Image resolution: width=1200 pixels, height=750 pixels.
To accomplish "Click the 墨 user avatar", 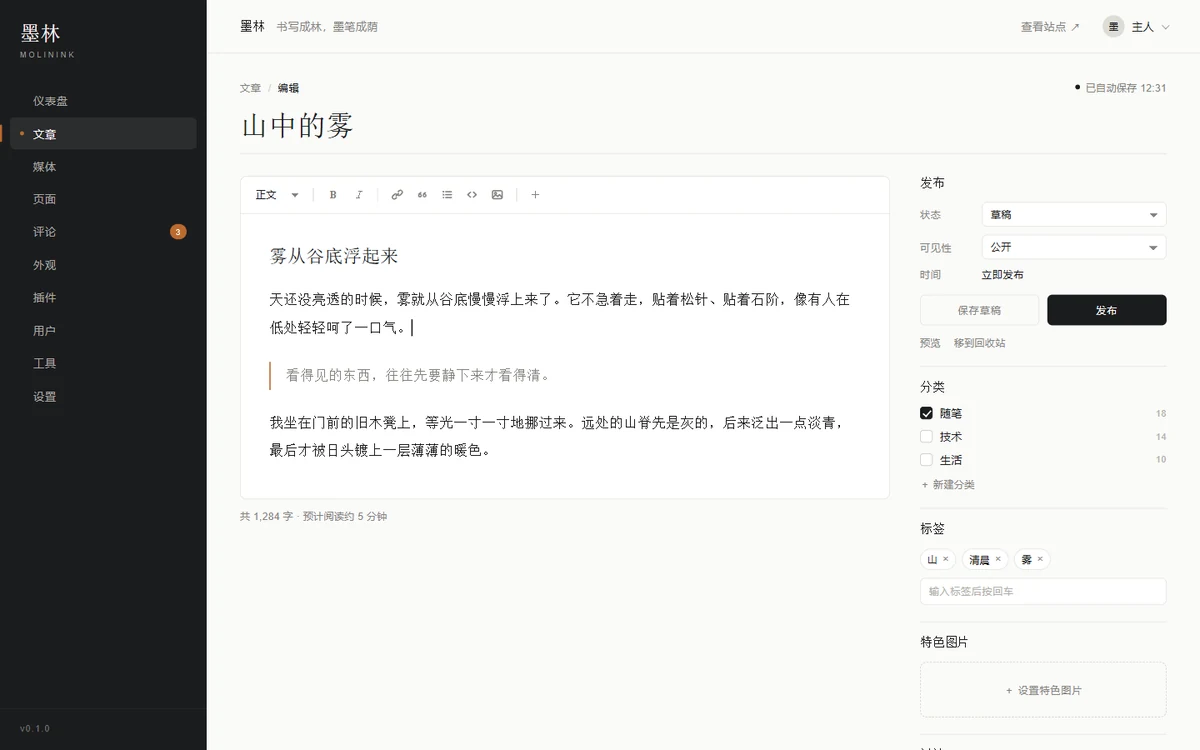I will (1113, 27).
